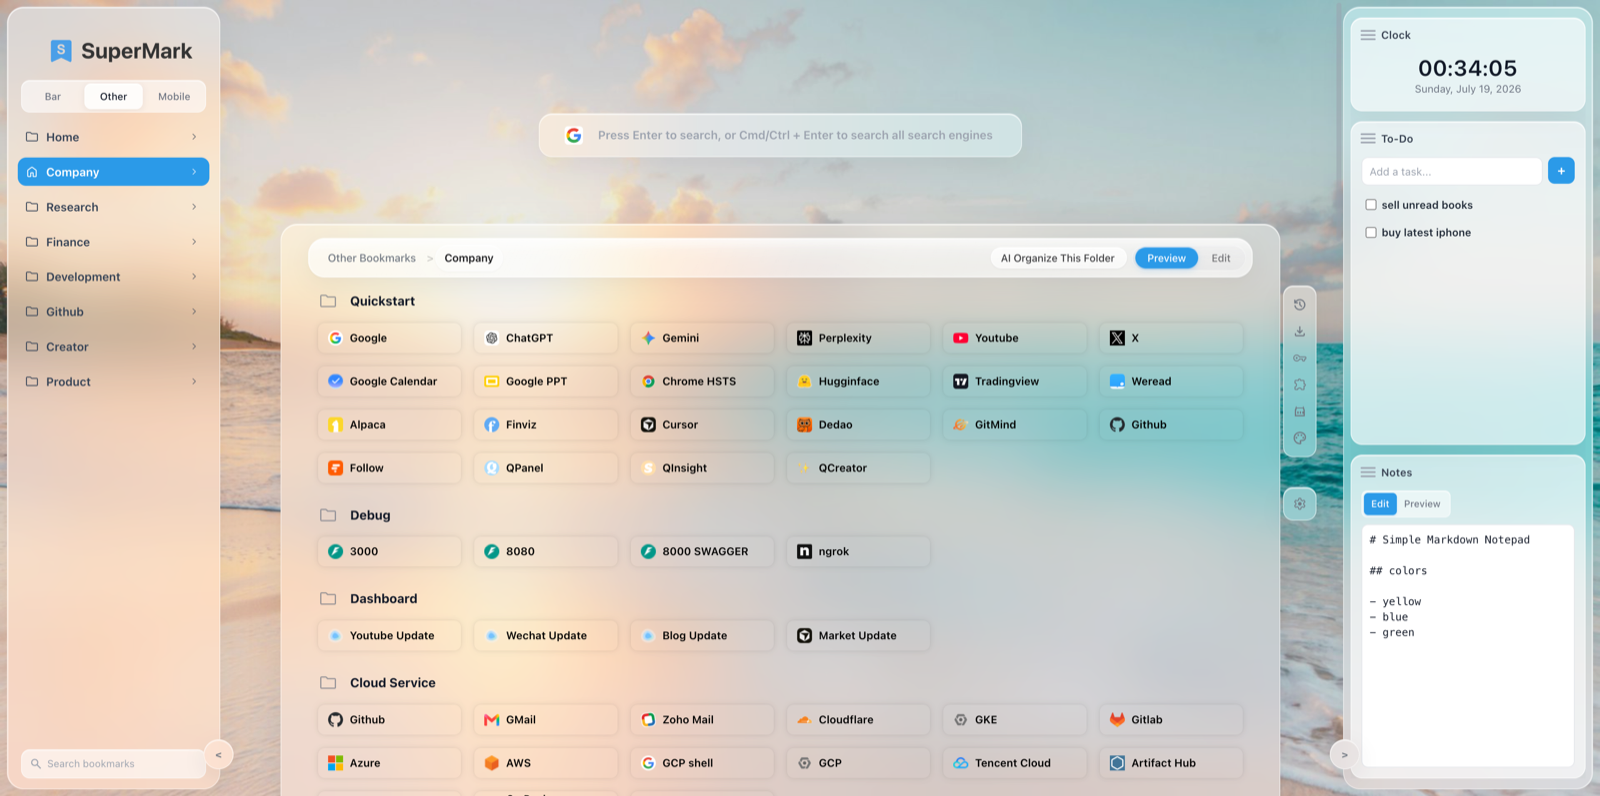Expand the Development folder chevron
1600x796 pixels.
[x=194, y=277]
